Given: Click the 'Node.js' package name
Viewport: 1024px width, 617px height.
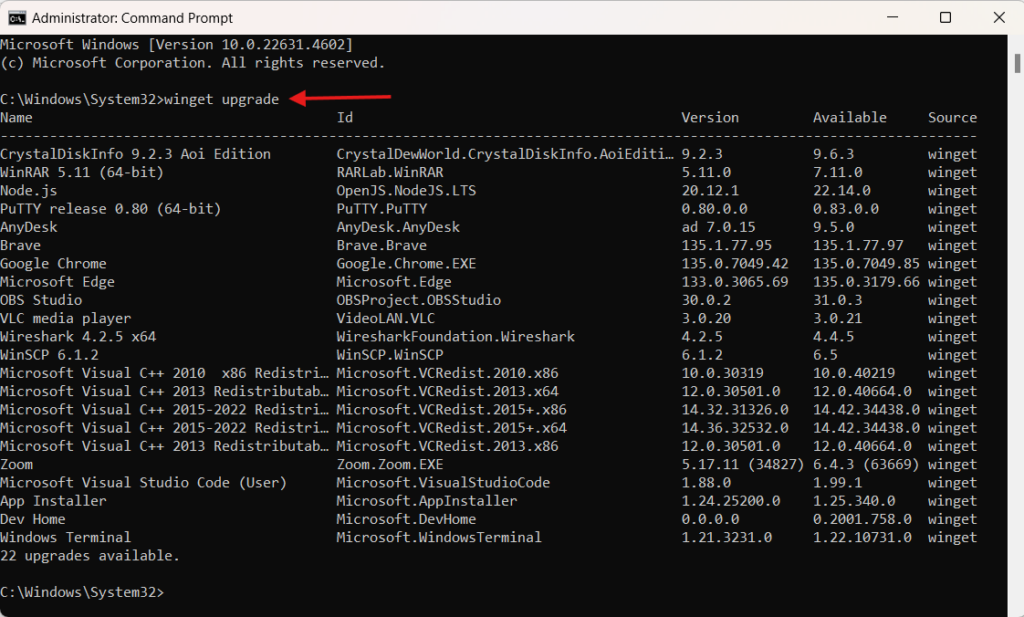Looking at the screenshot, I should click(29, 191).
